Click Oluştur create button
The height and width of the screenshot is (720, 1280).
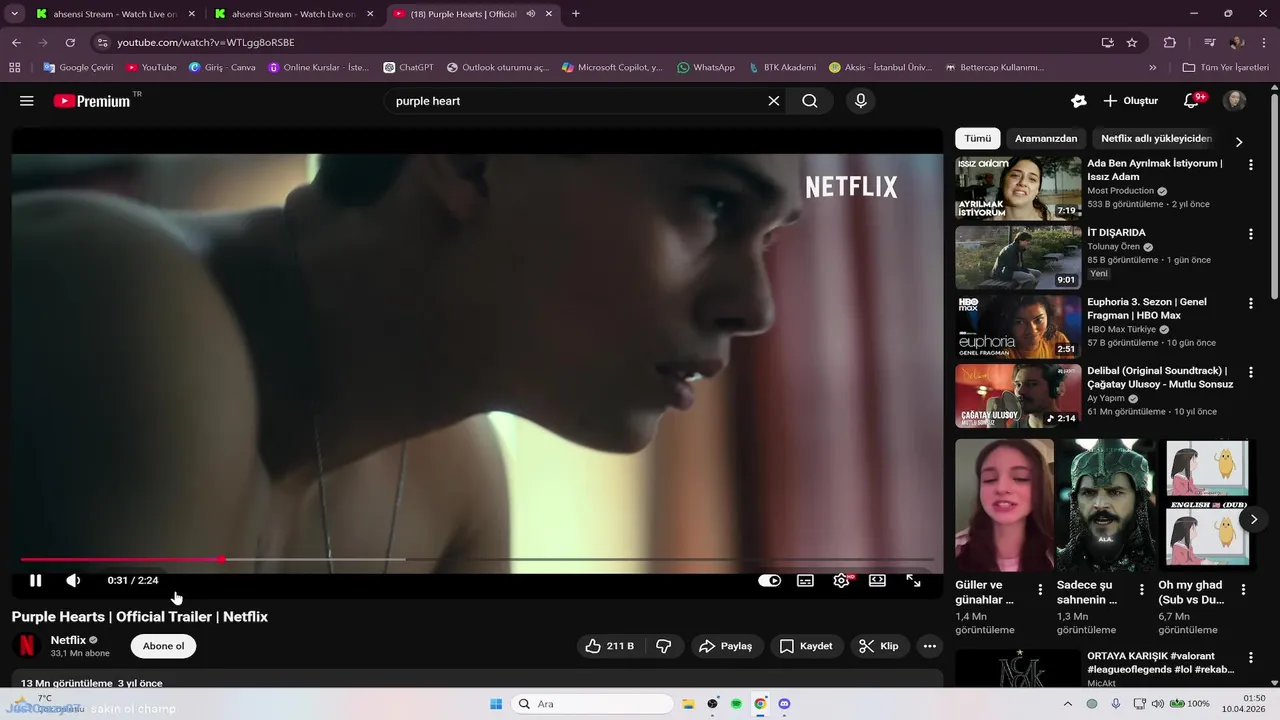coord(1130,101)
